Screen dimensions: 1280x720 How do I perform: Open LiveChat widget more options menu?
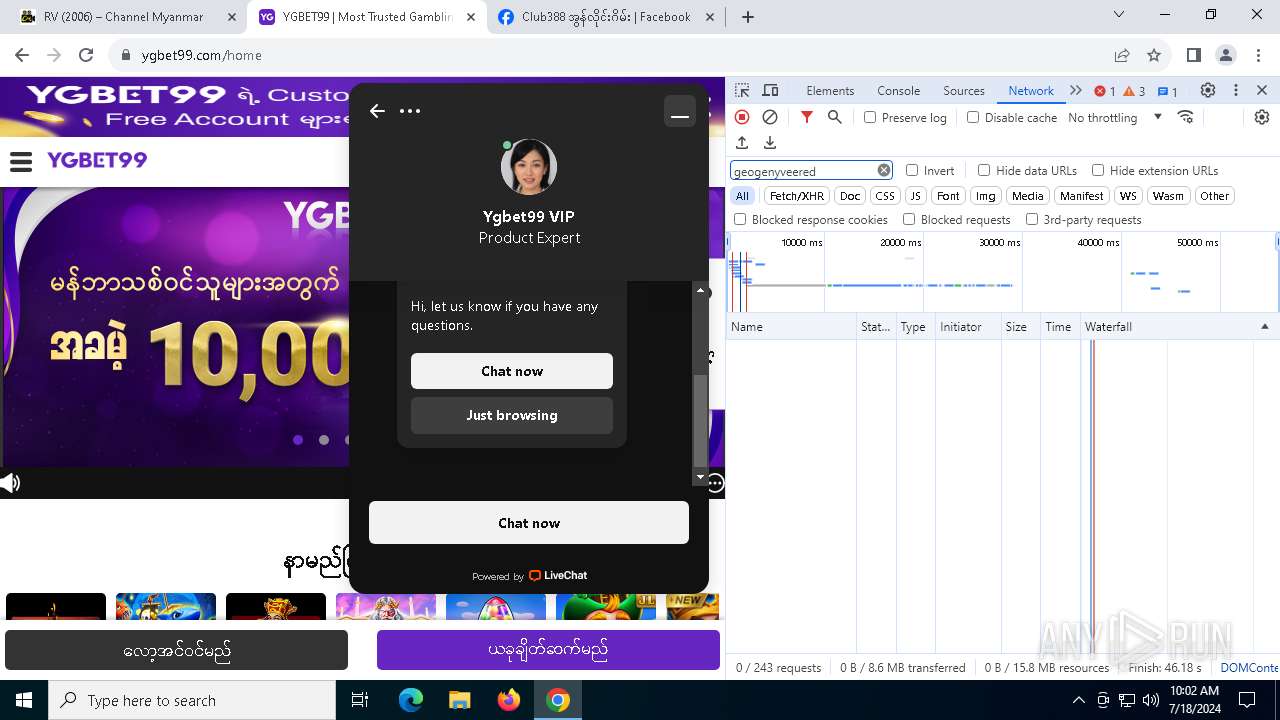point(410,111)
